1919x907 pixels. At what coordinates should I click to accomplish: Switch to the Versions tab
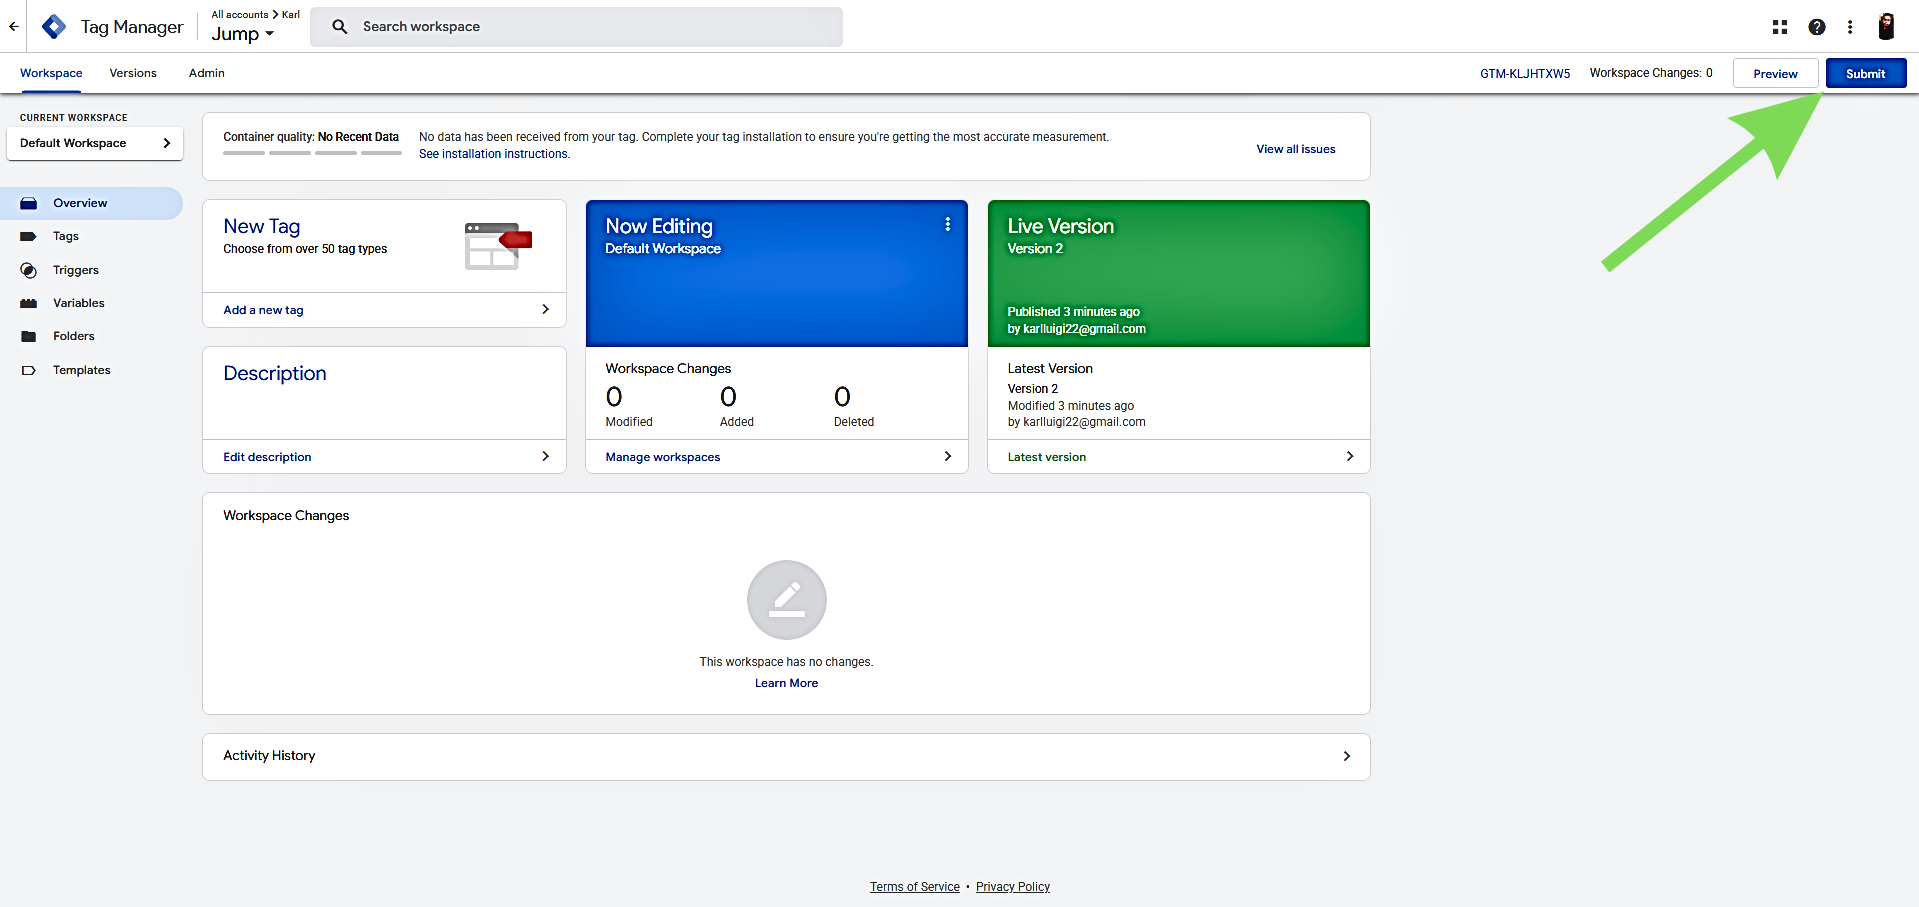click(133, 73)
